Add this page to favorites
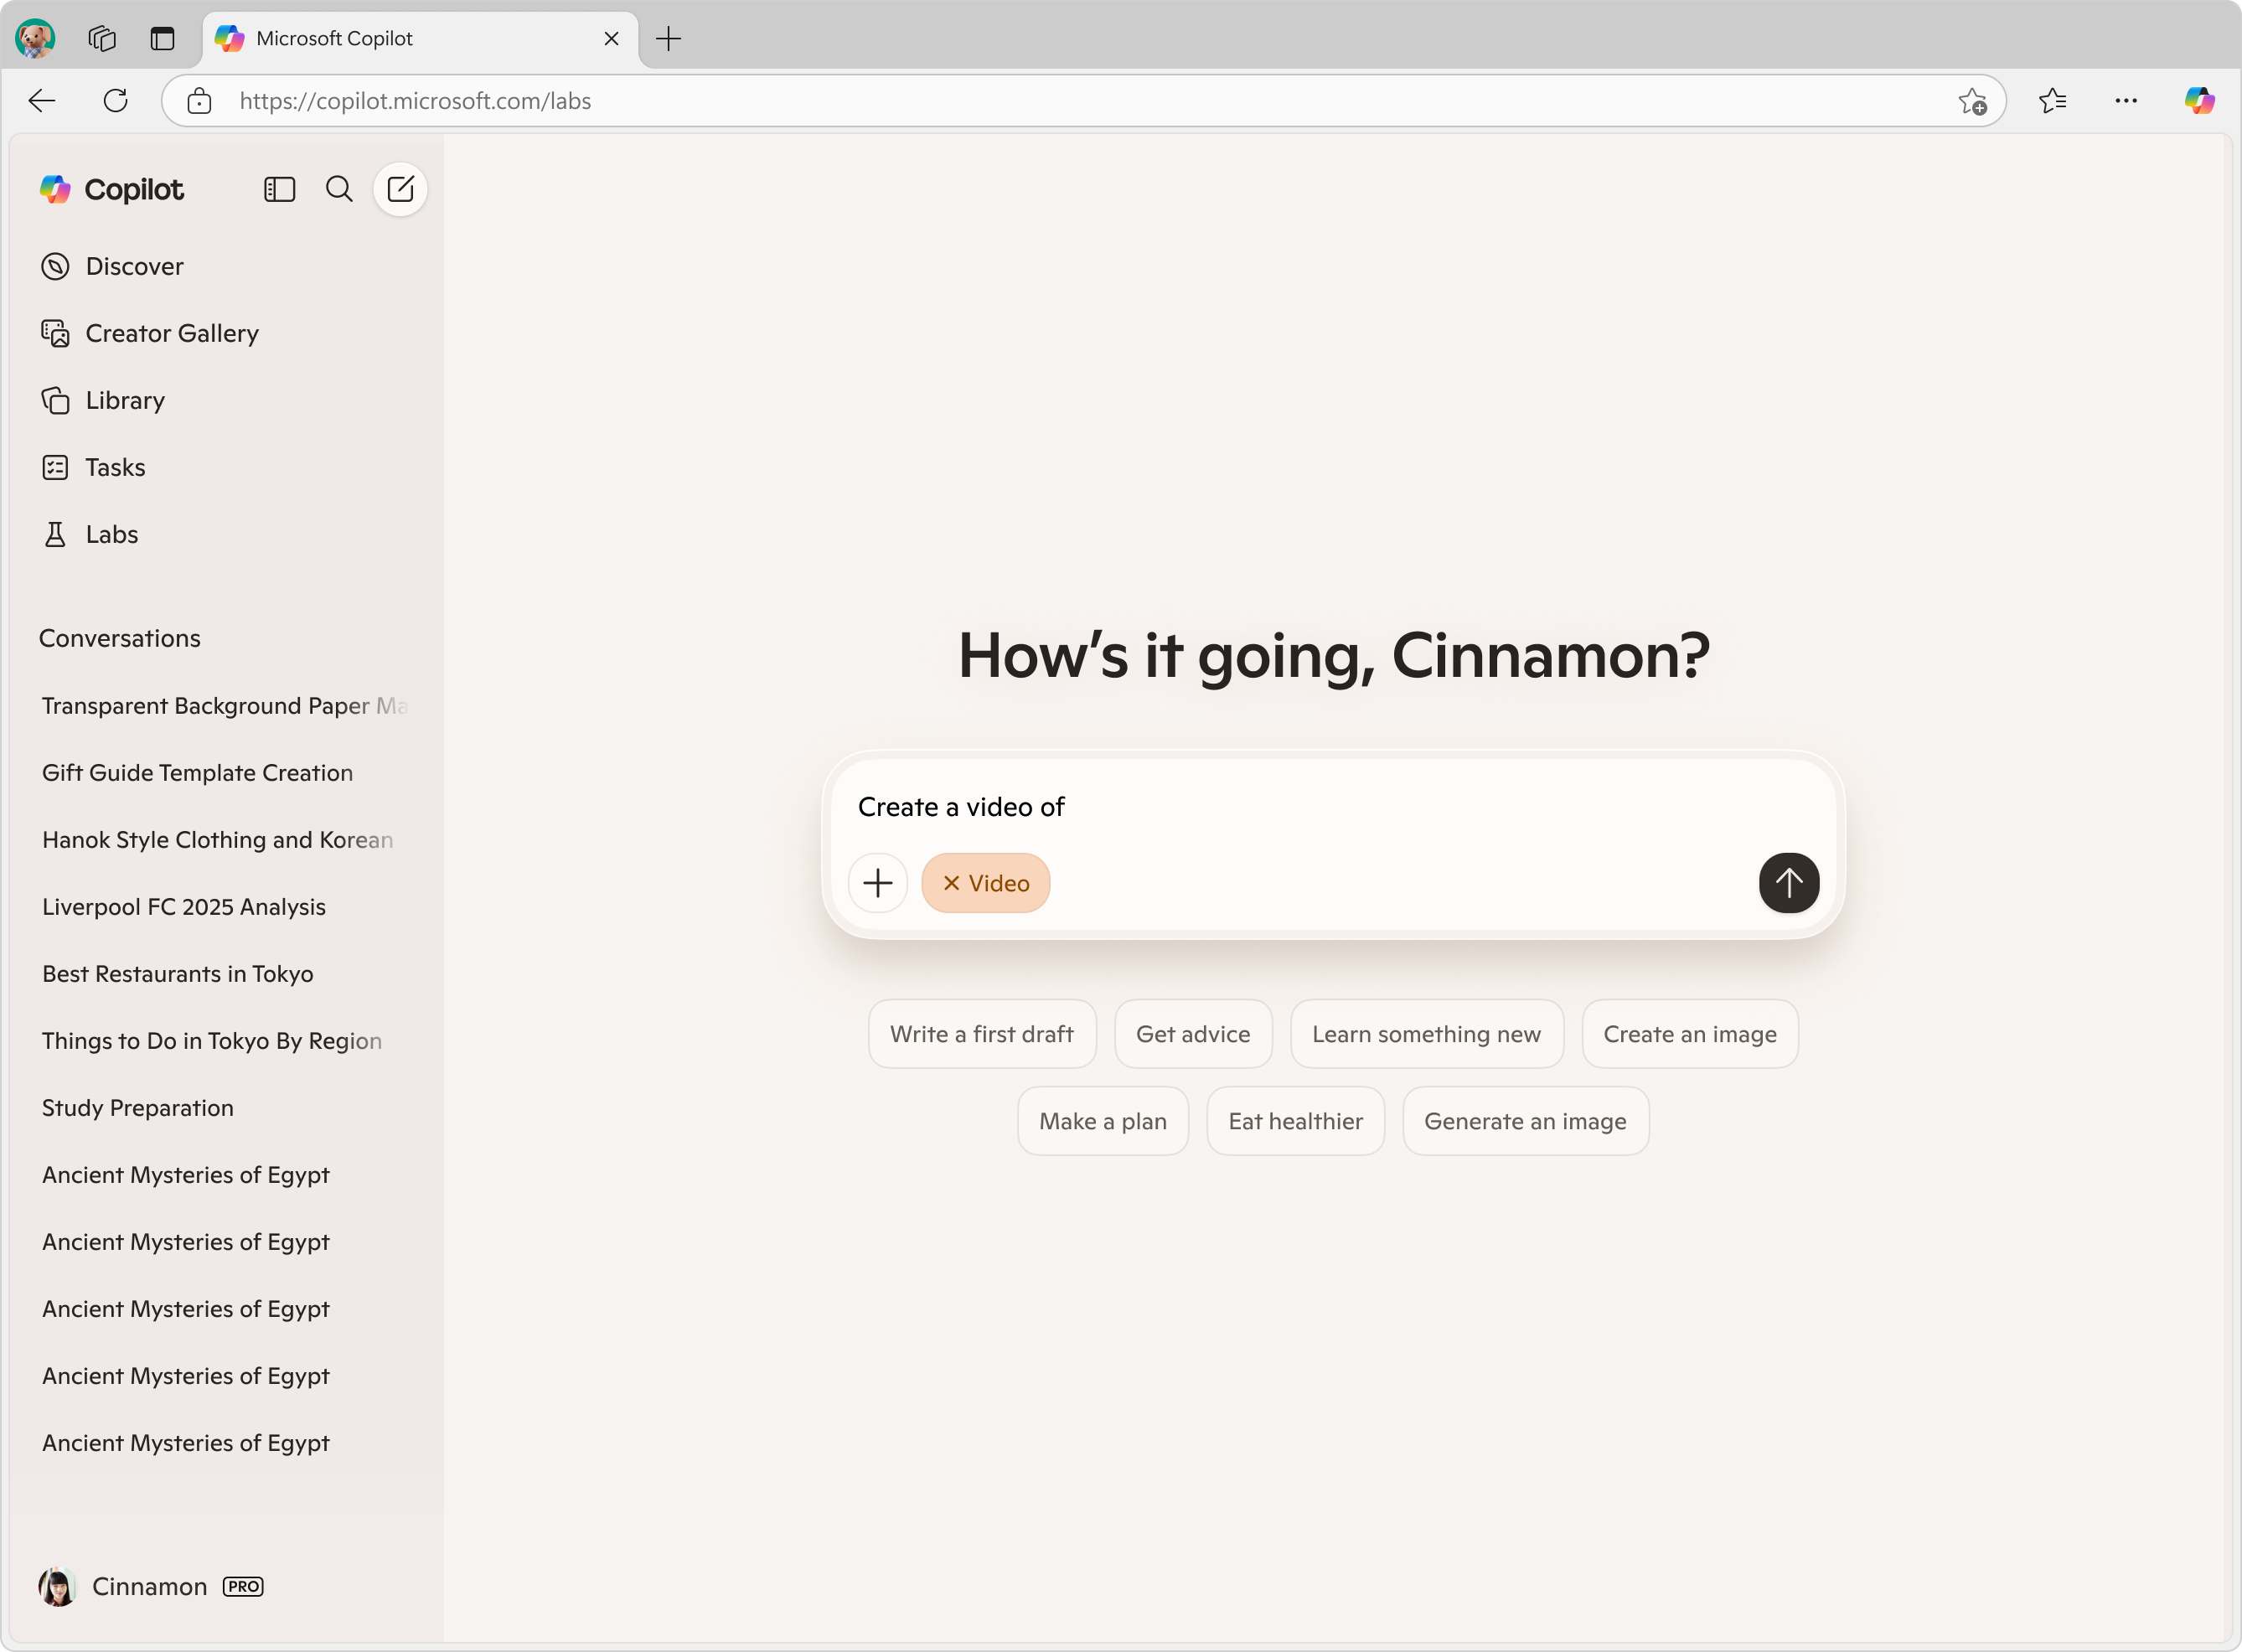Viewport: 2242px width, 1652px height. point(1971,101)
